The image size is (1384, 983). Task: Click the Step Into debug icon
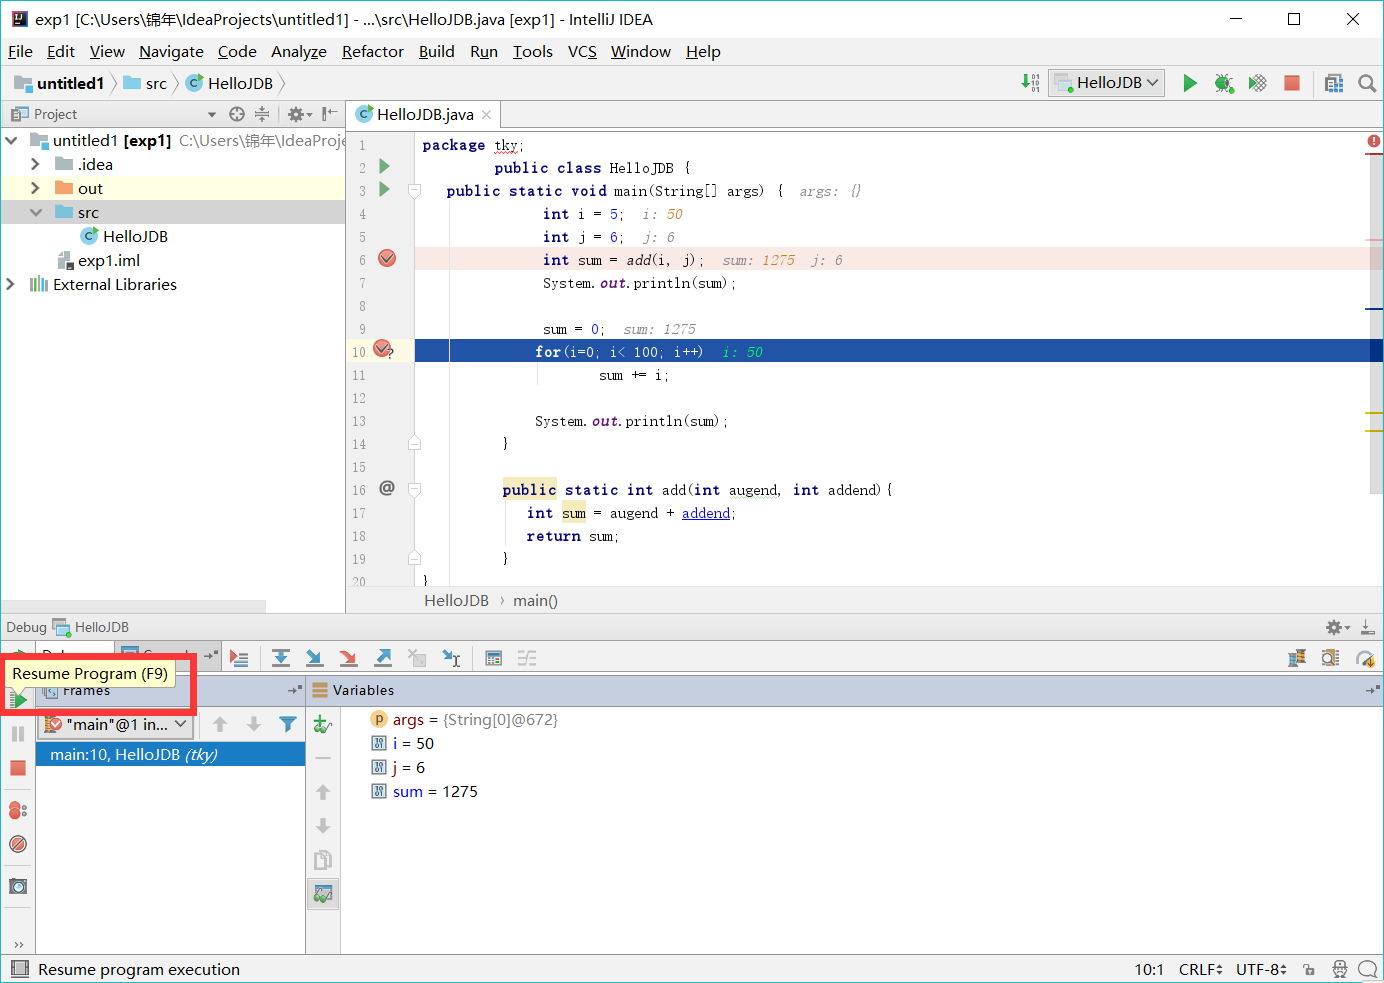click(314, 658)
